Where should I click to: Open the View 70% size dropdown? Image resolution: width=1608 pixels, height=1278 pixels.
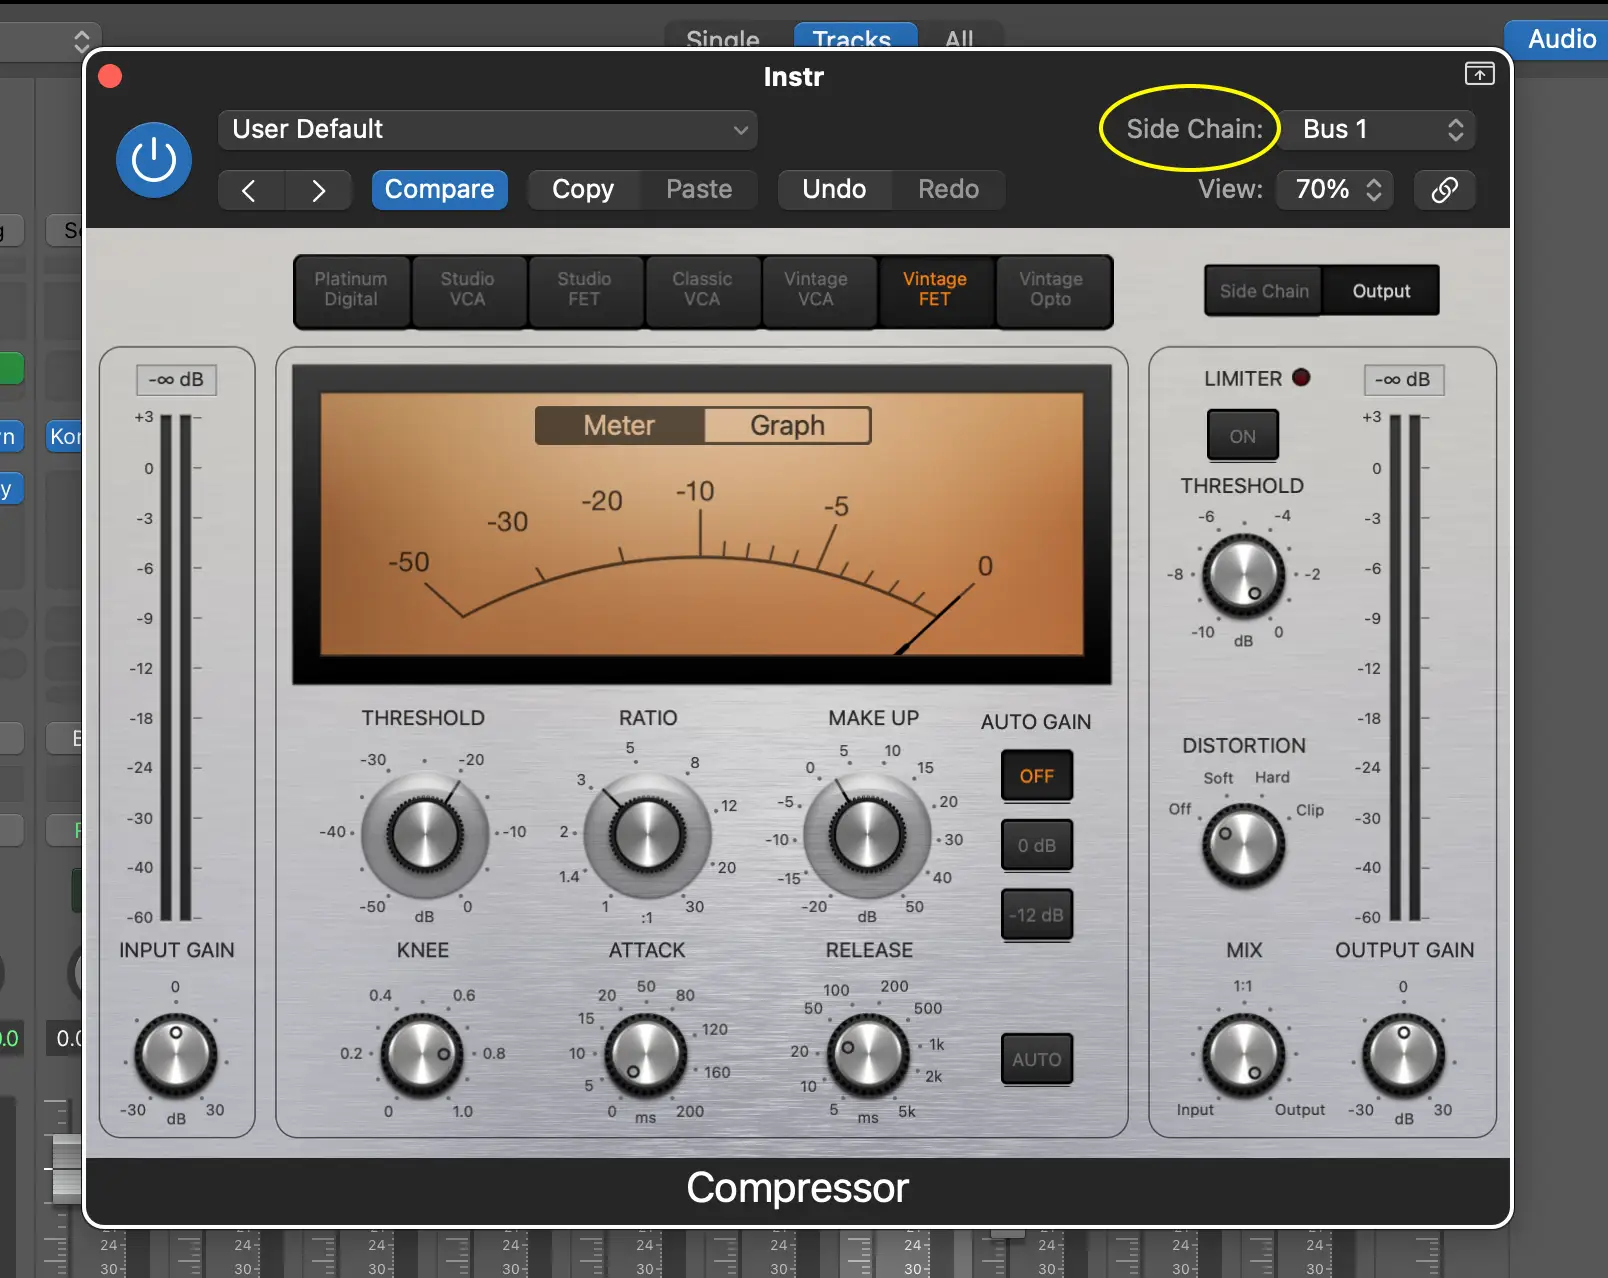(x=1336, y=190)
